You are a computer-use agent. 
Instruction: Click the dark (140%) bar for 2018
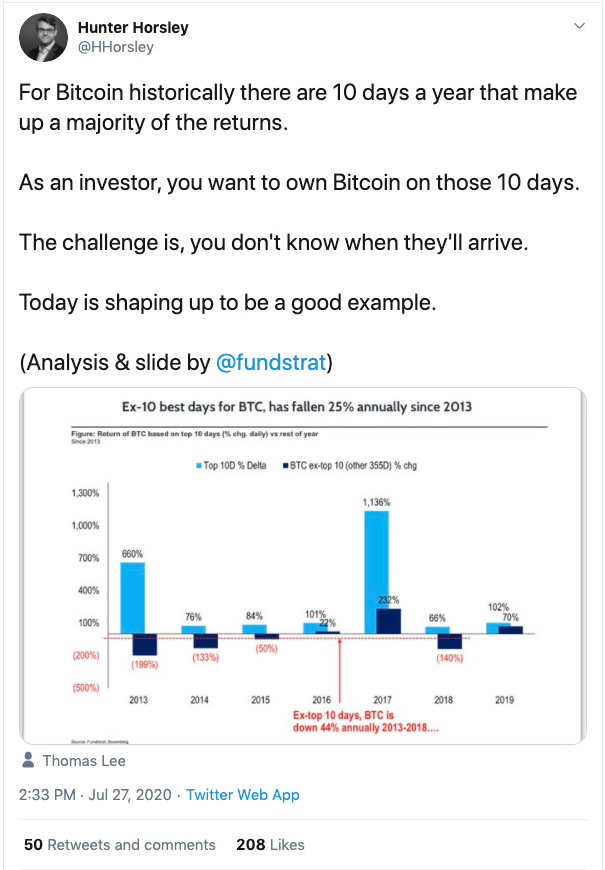coord(450,641)
